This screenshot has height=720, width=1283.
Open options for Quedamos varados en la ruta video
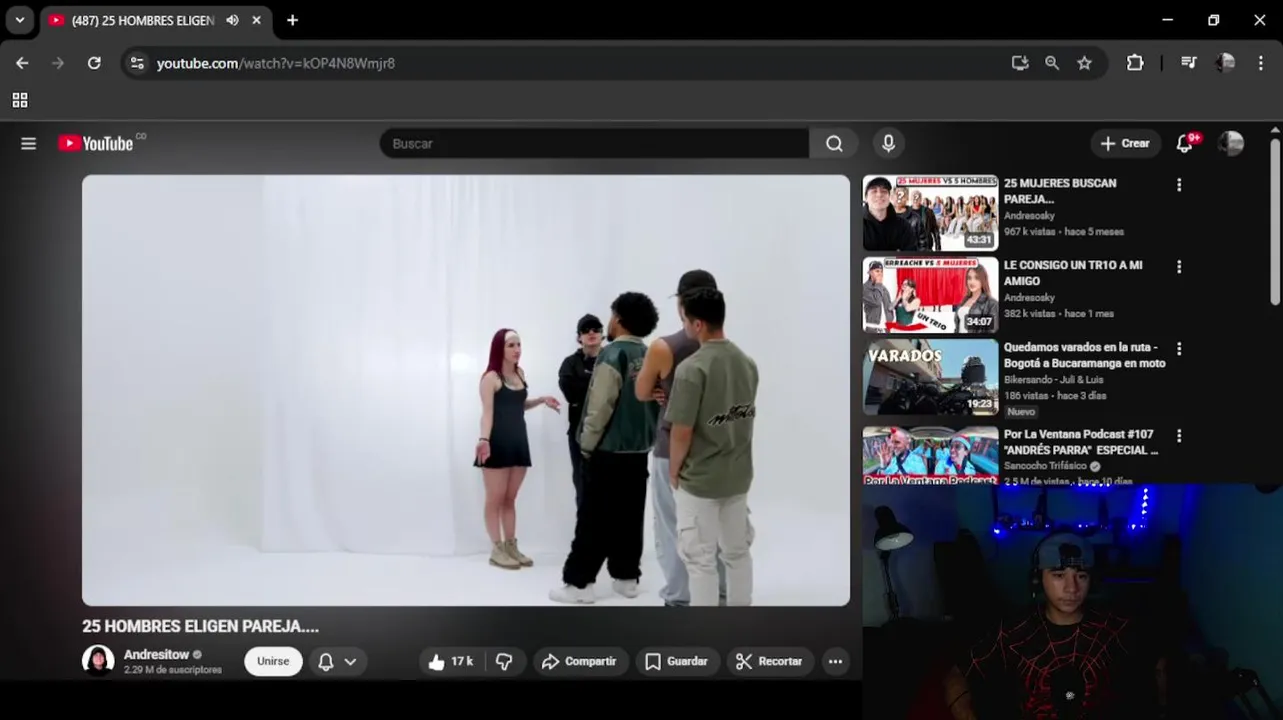pyautogui.click(x=1179, y=349)
